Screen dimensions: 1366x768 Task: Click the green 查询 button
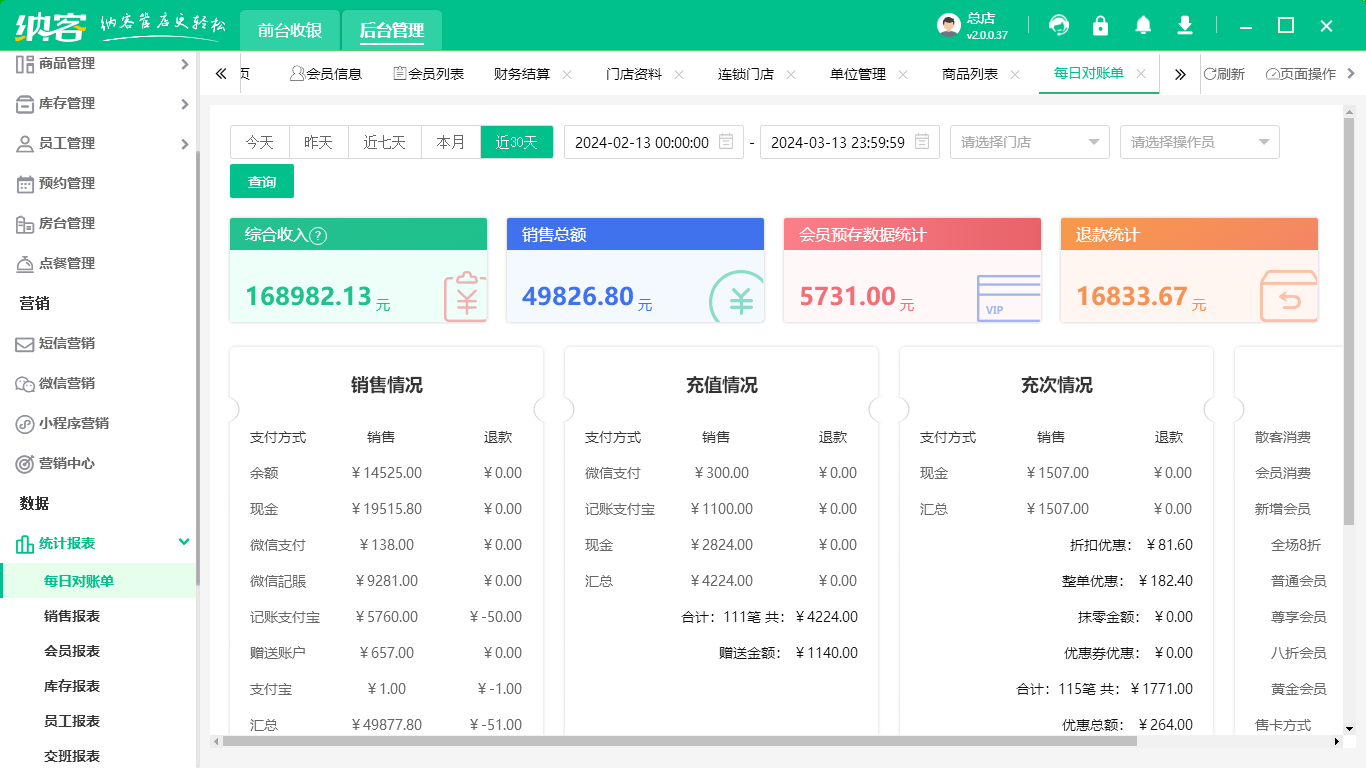point(262,182)
